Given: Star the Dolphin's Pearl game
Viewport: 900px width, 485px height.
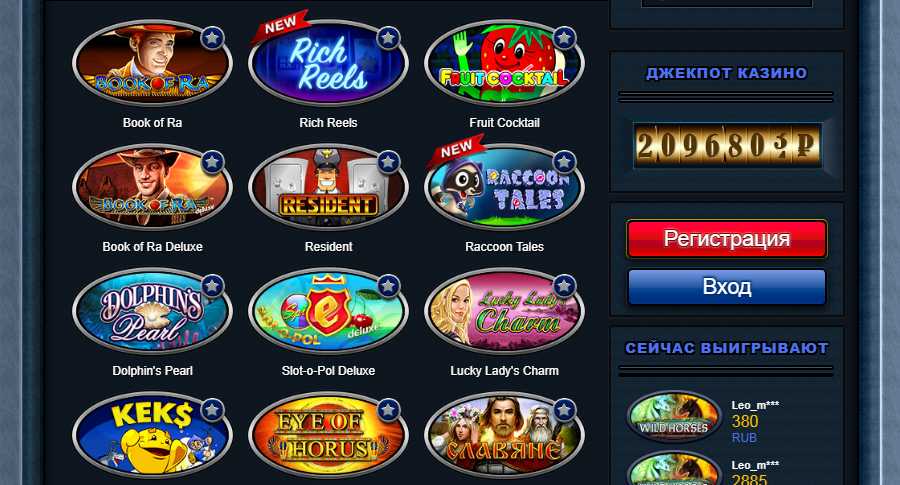Looking at the screenshot, I should [212, 286].
